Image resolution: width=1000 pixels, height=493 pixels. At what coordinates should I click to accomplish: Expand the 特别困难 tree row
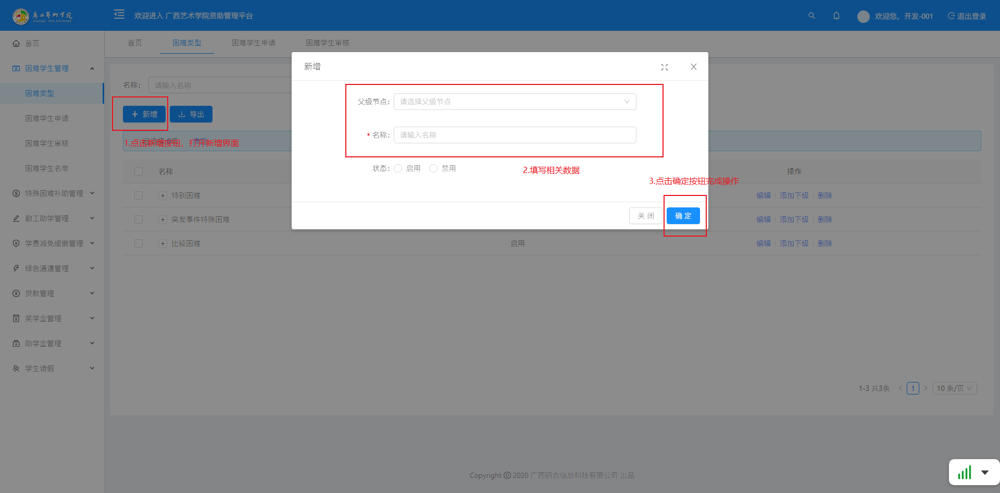pyautogui.click(x=162, y=195)
